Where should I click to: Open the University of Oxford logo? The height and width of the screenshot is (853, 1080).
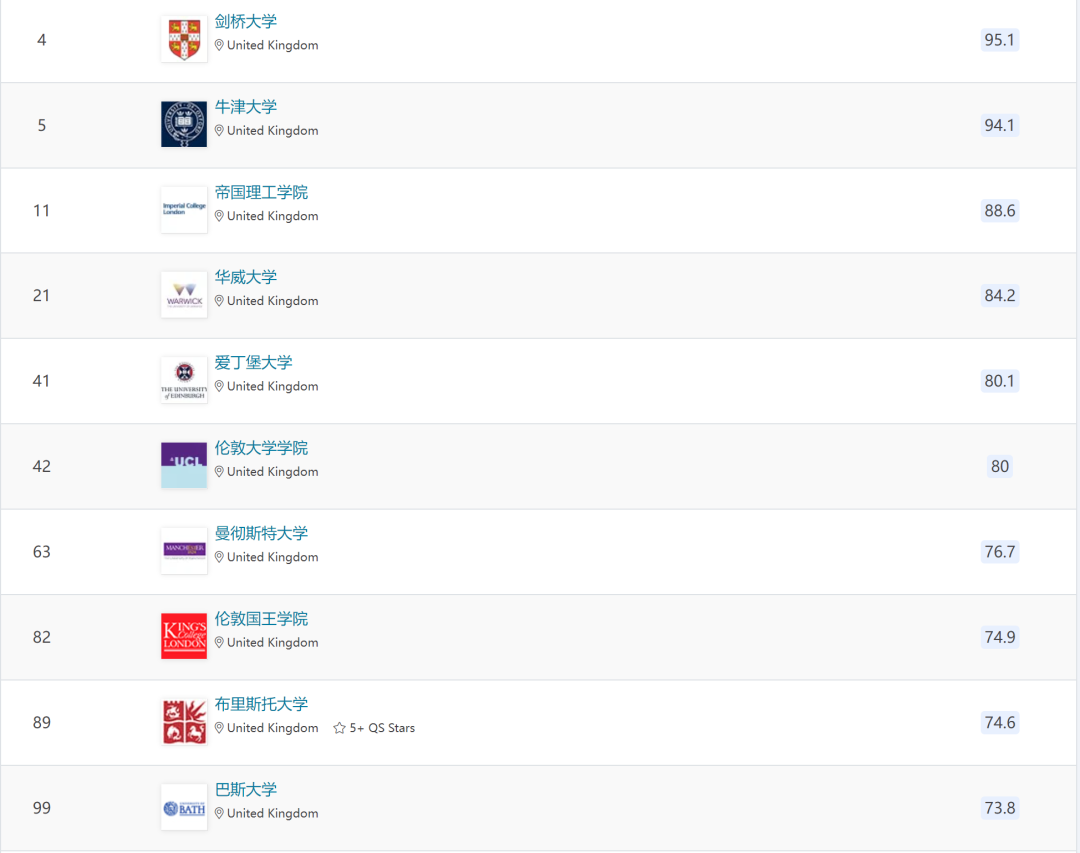tap(184, 125)
